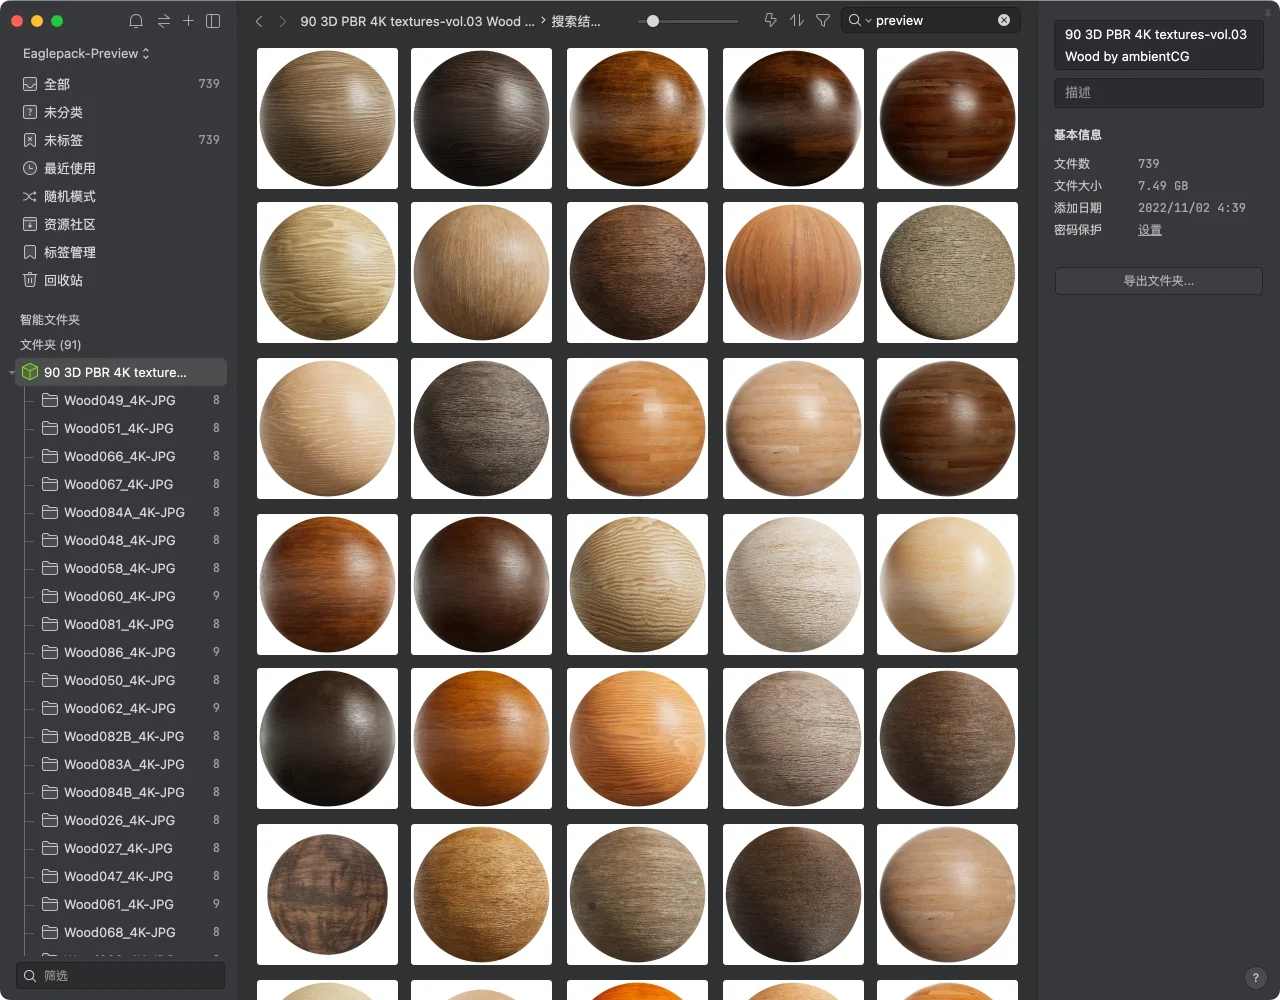
Task: Click the 2022/11/02 4:39 added date
Action: click(x=1192, y=208)
